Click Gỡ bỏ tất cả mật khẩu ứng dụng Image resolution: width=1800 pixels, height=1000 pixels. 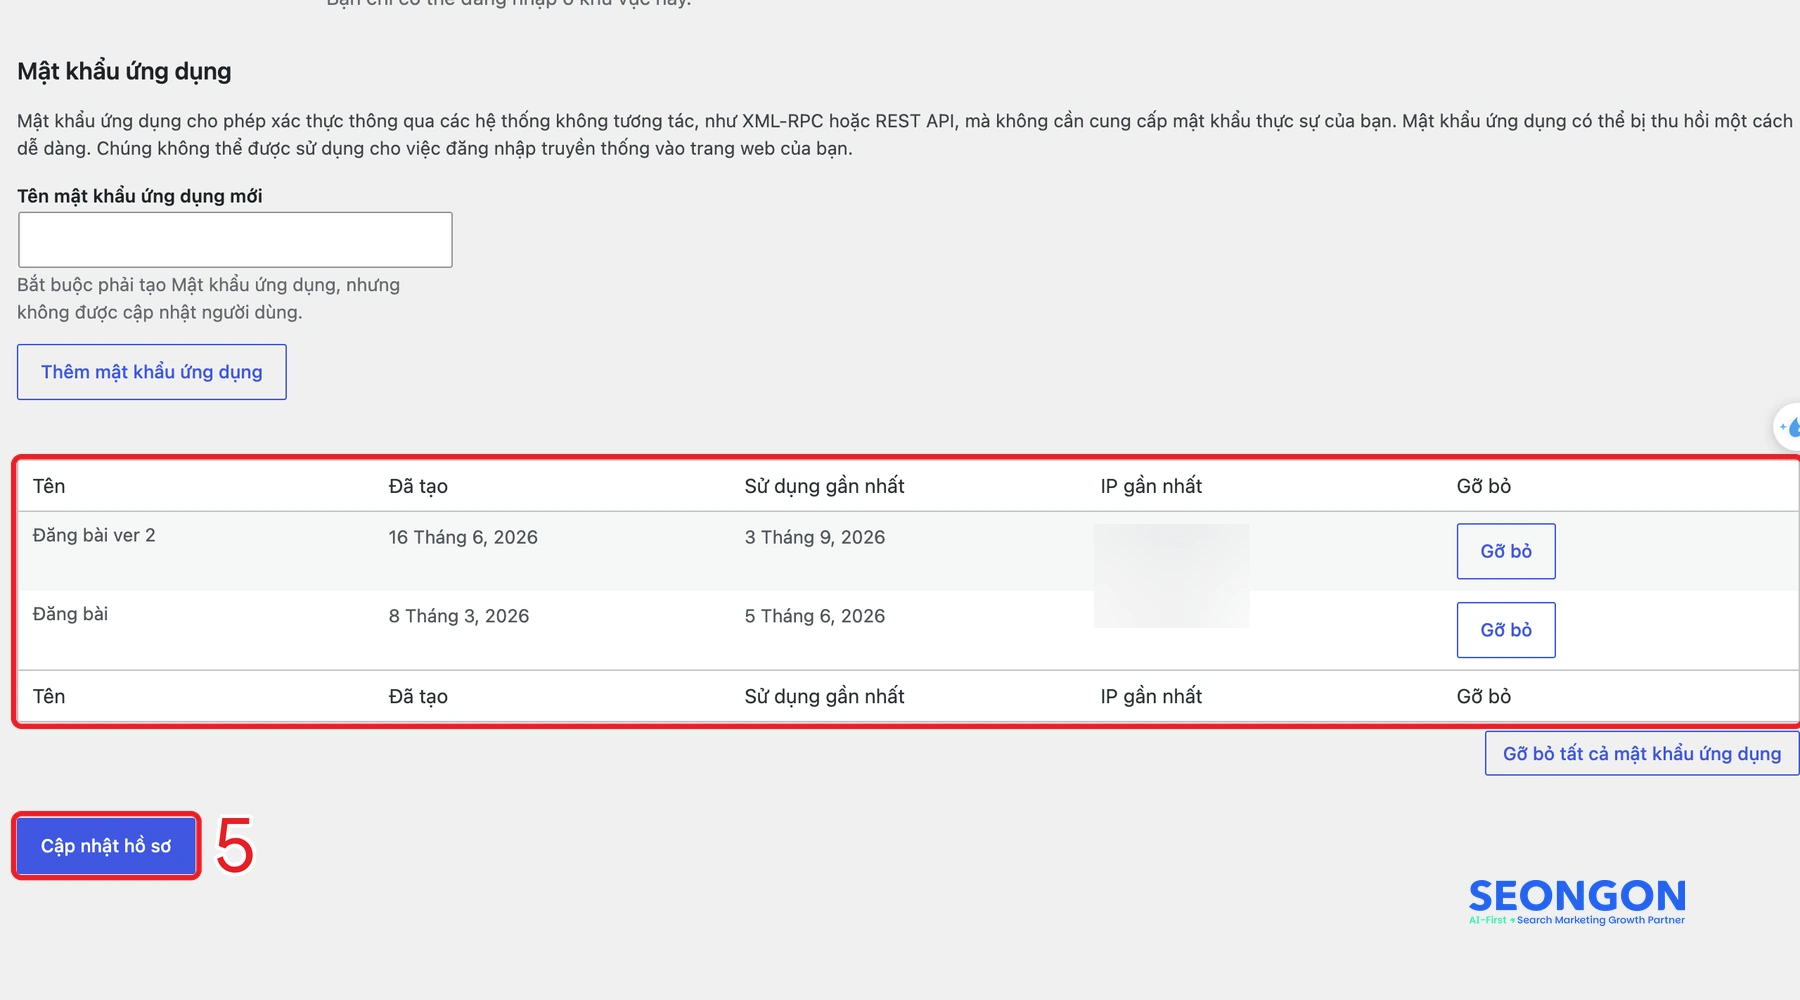1642,753
